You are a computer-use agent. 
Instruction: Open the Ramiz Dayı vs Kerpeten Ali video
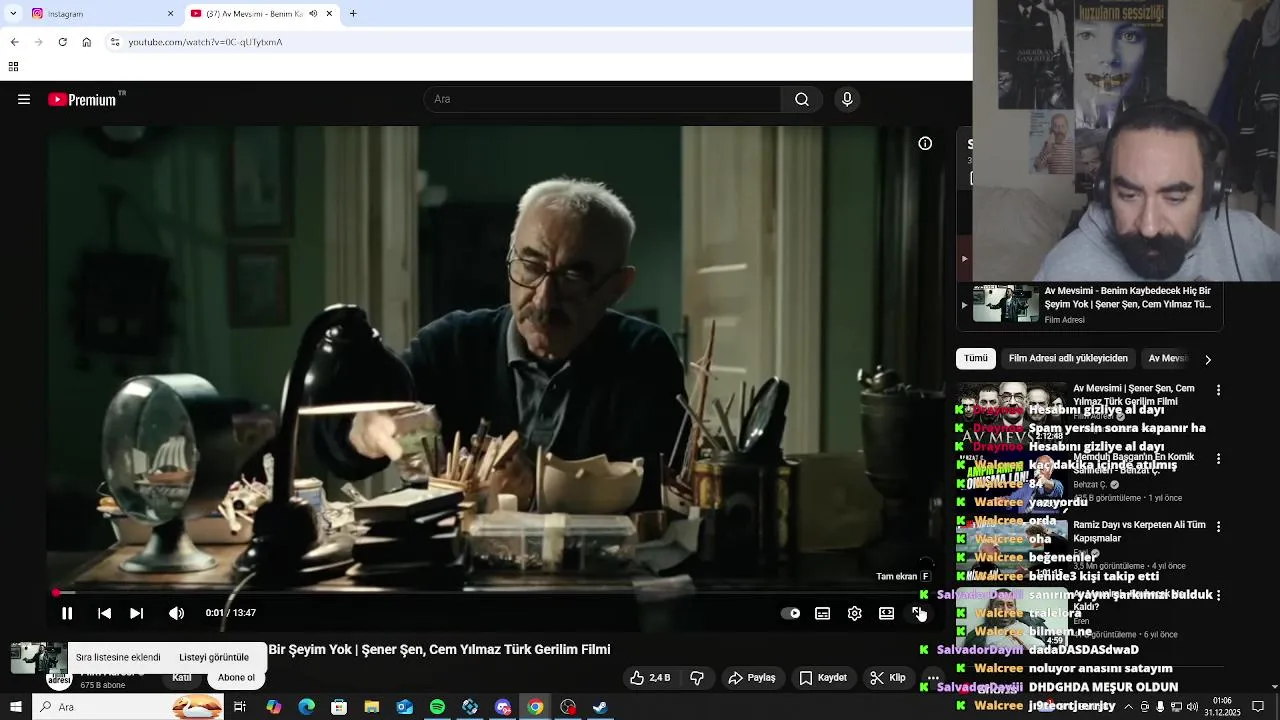1139,531
